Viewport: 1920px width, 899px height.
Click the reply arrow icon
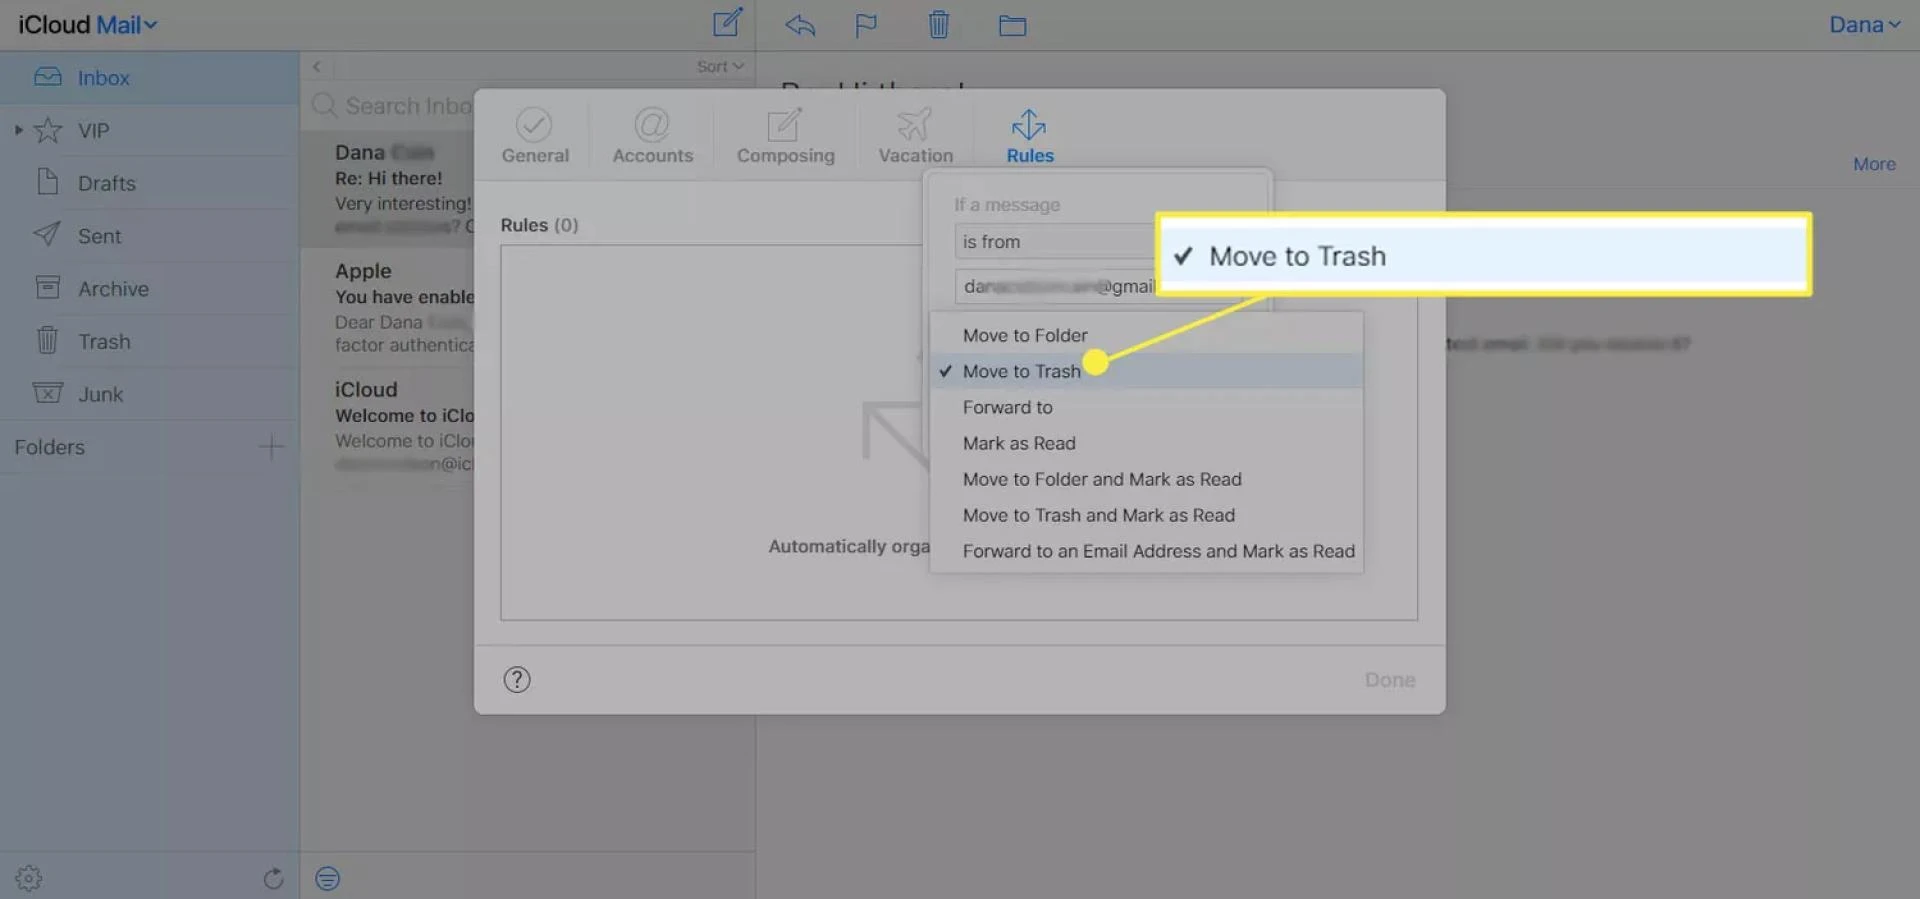pyautogui.click(x=800, y=25)
